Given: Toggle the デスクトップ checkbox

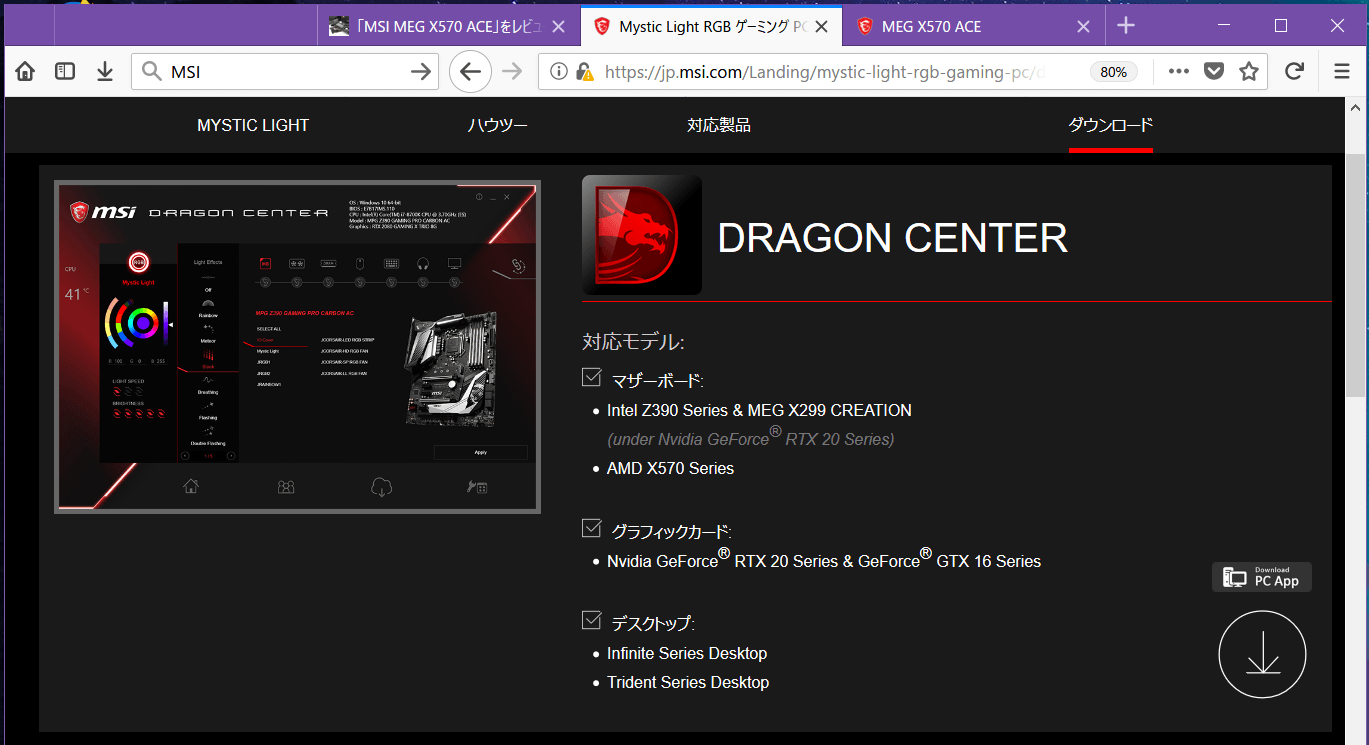Looking at the screenshot, I should pos(592,621).
